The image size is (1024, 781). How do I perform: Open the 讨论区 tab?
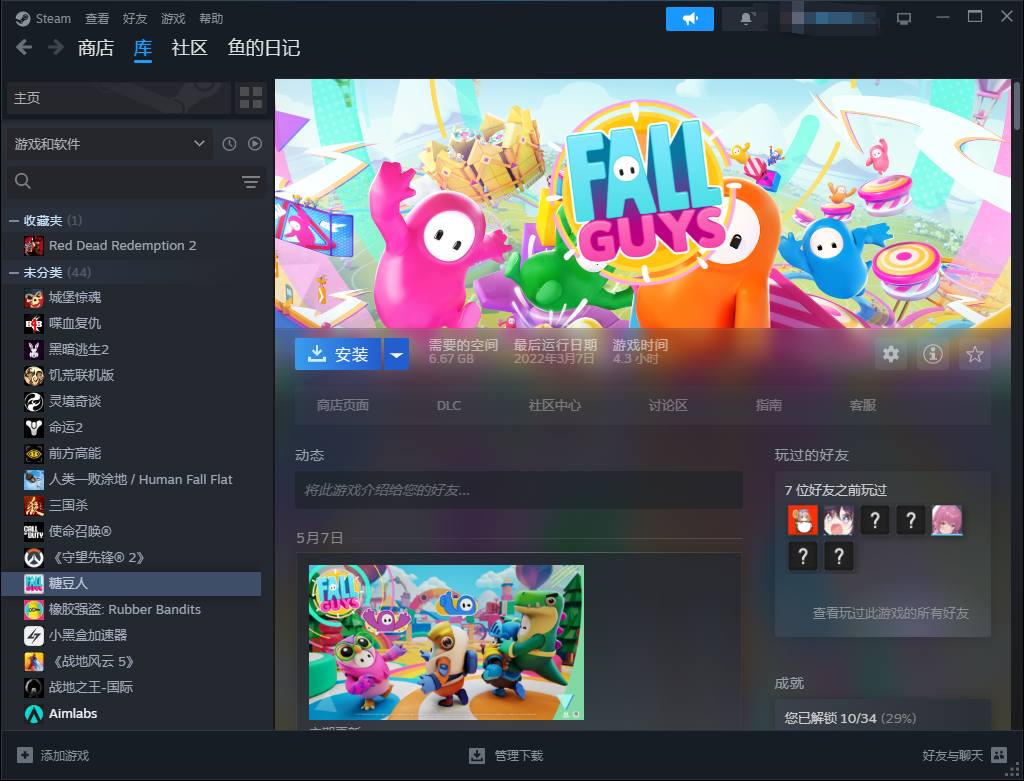tap(668, 406)
